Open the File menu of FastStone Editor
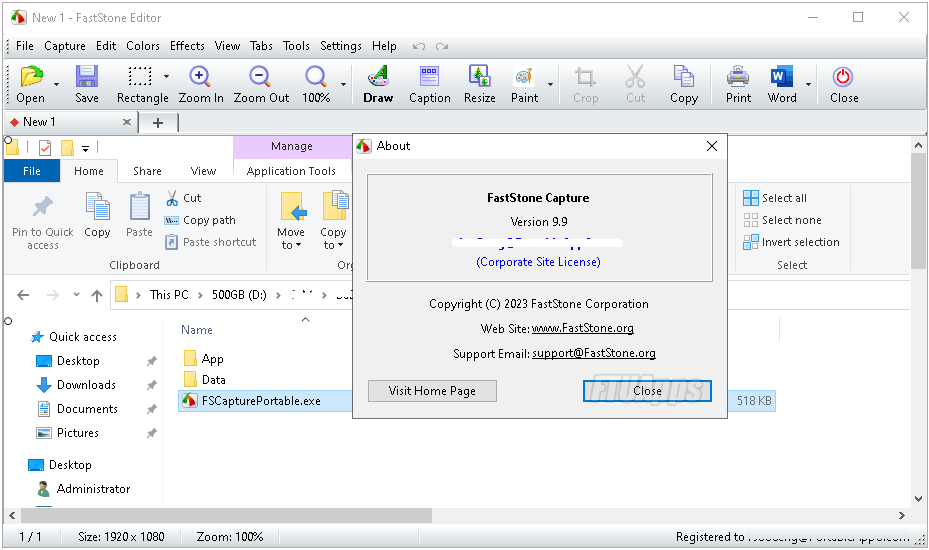The width and height of the screenshot is (929, 550). pyautogui.click(x=25, y=46)
